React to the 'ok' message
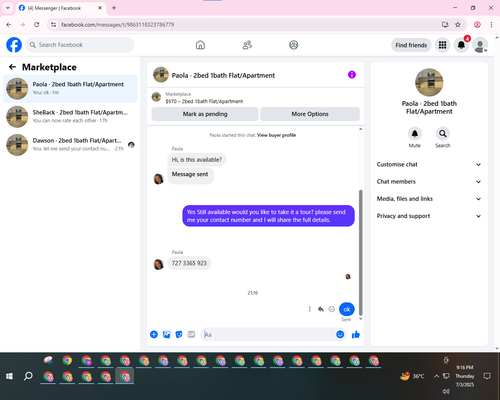500x400 pixels. click(x=331, y=309)
